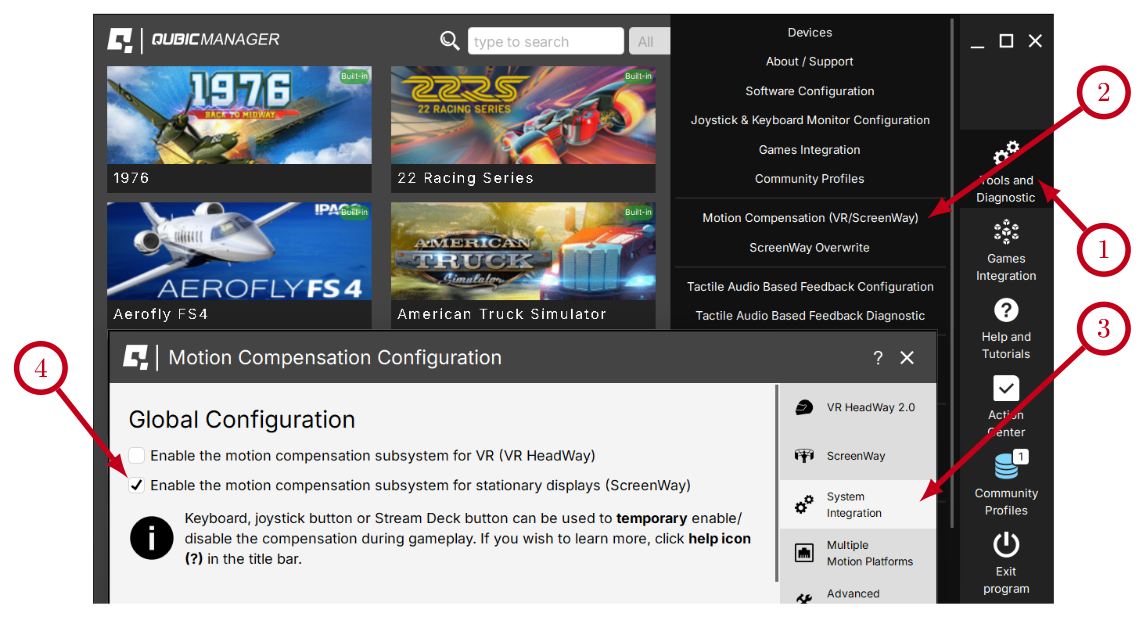The image size is (1145, 618).
Task: Select ScreenWay Overwrite menu entry
Action: (x=810, y=247)
